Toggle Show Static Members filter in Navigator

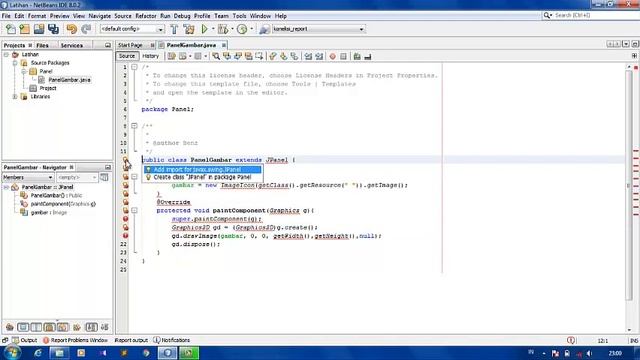[x=36, y=327]
